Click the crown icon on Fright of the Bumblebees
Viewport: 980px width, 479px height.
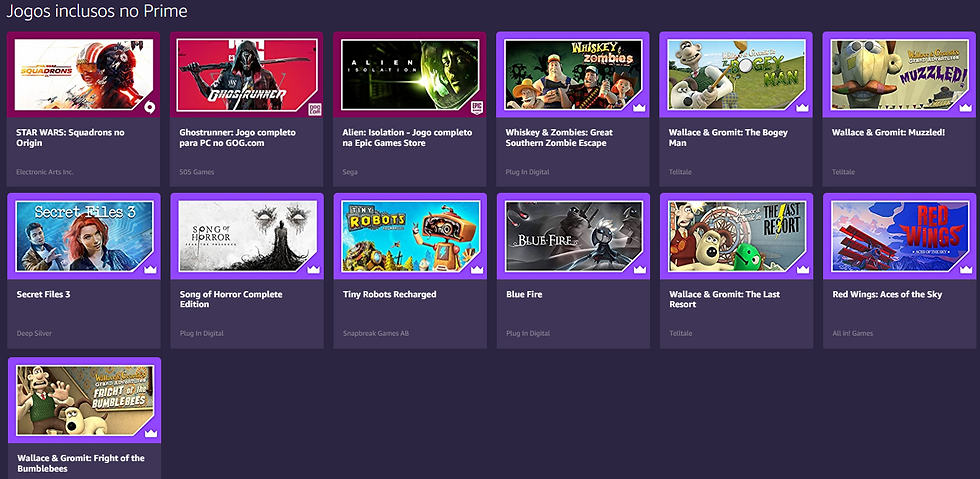pos(150,433)
